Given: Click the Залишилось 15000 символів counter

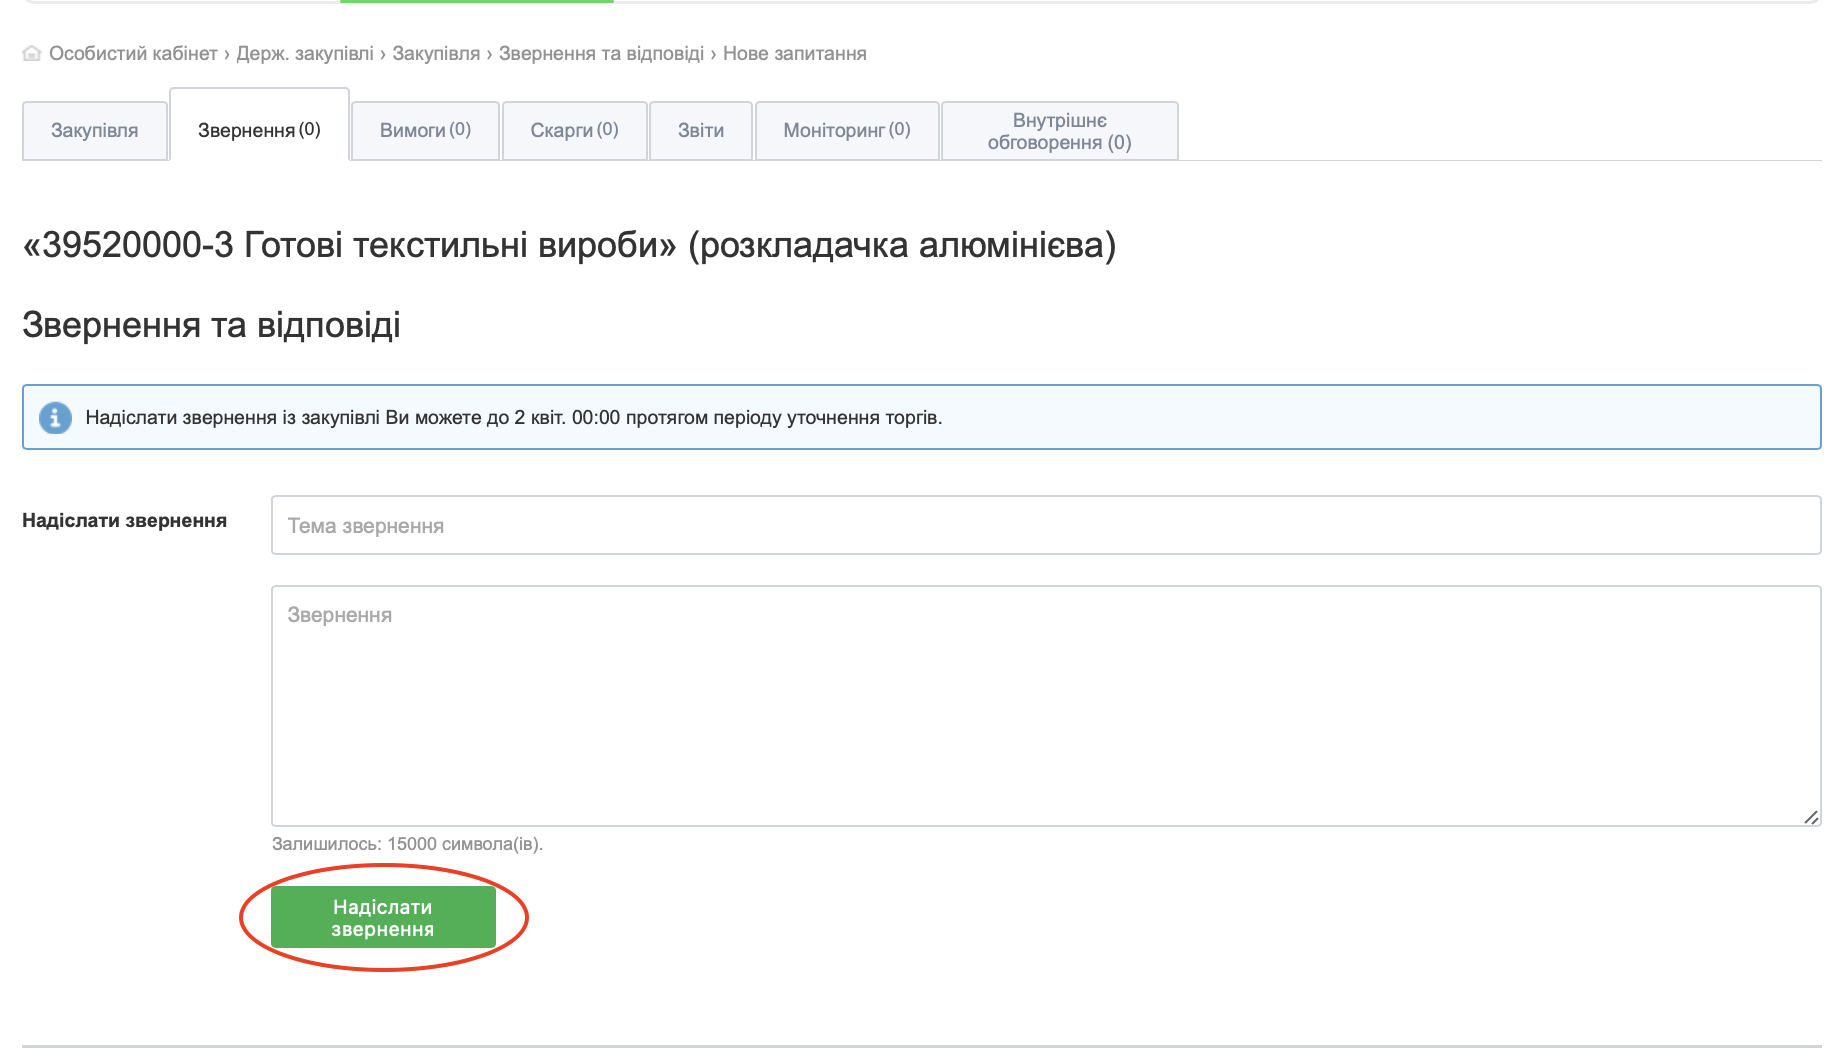Looking at the screenshot, I should pos(407,844).
